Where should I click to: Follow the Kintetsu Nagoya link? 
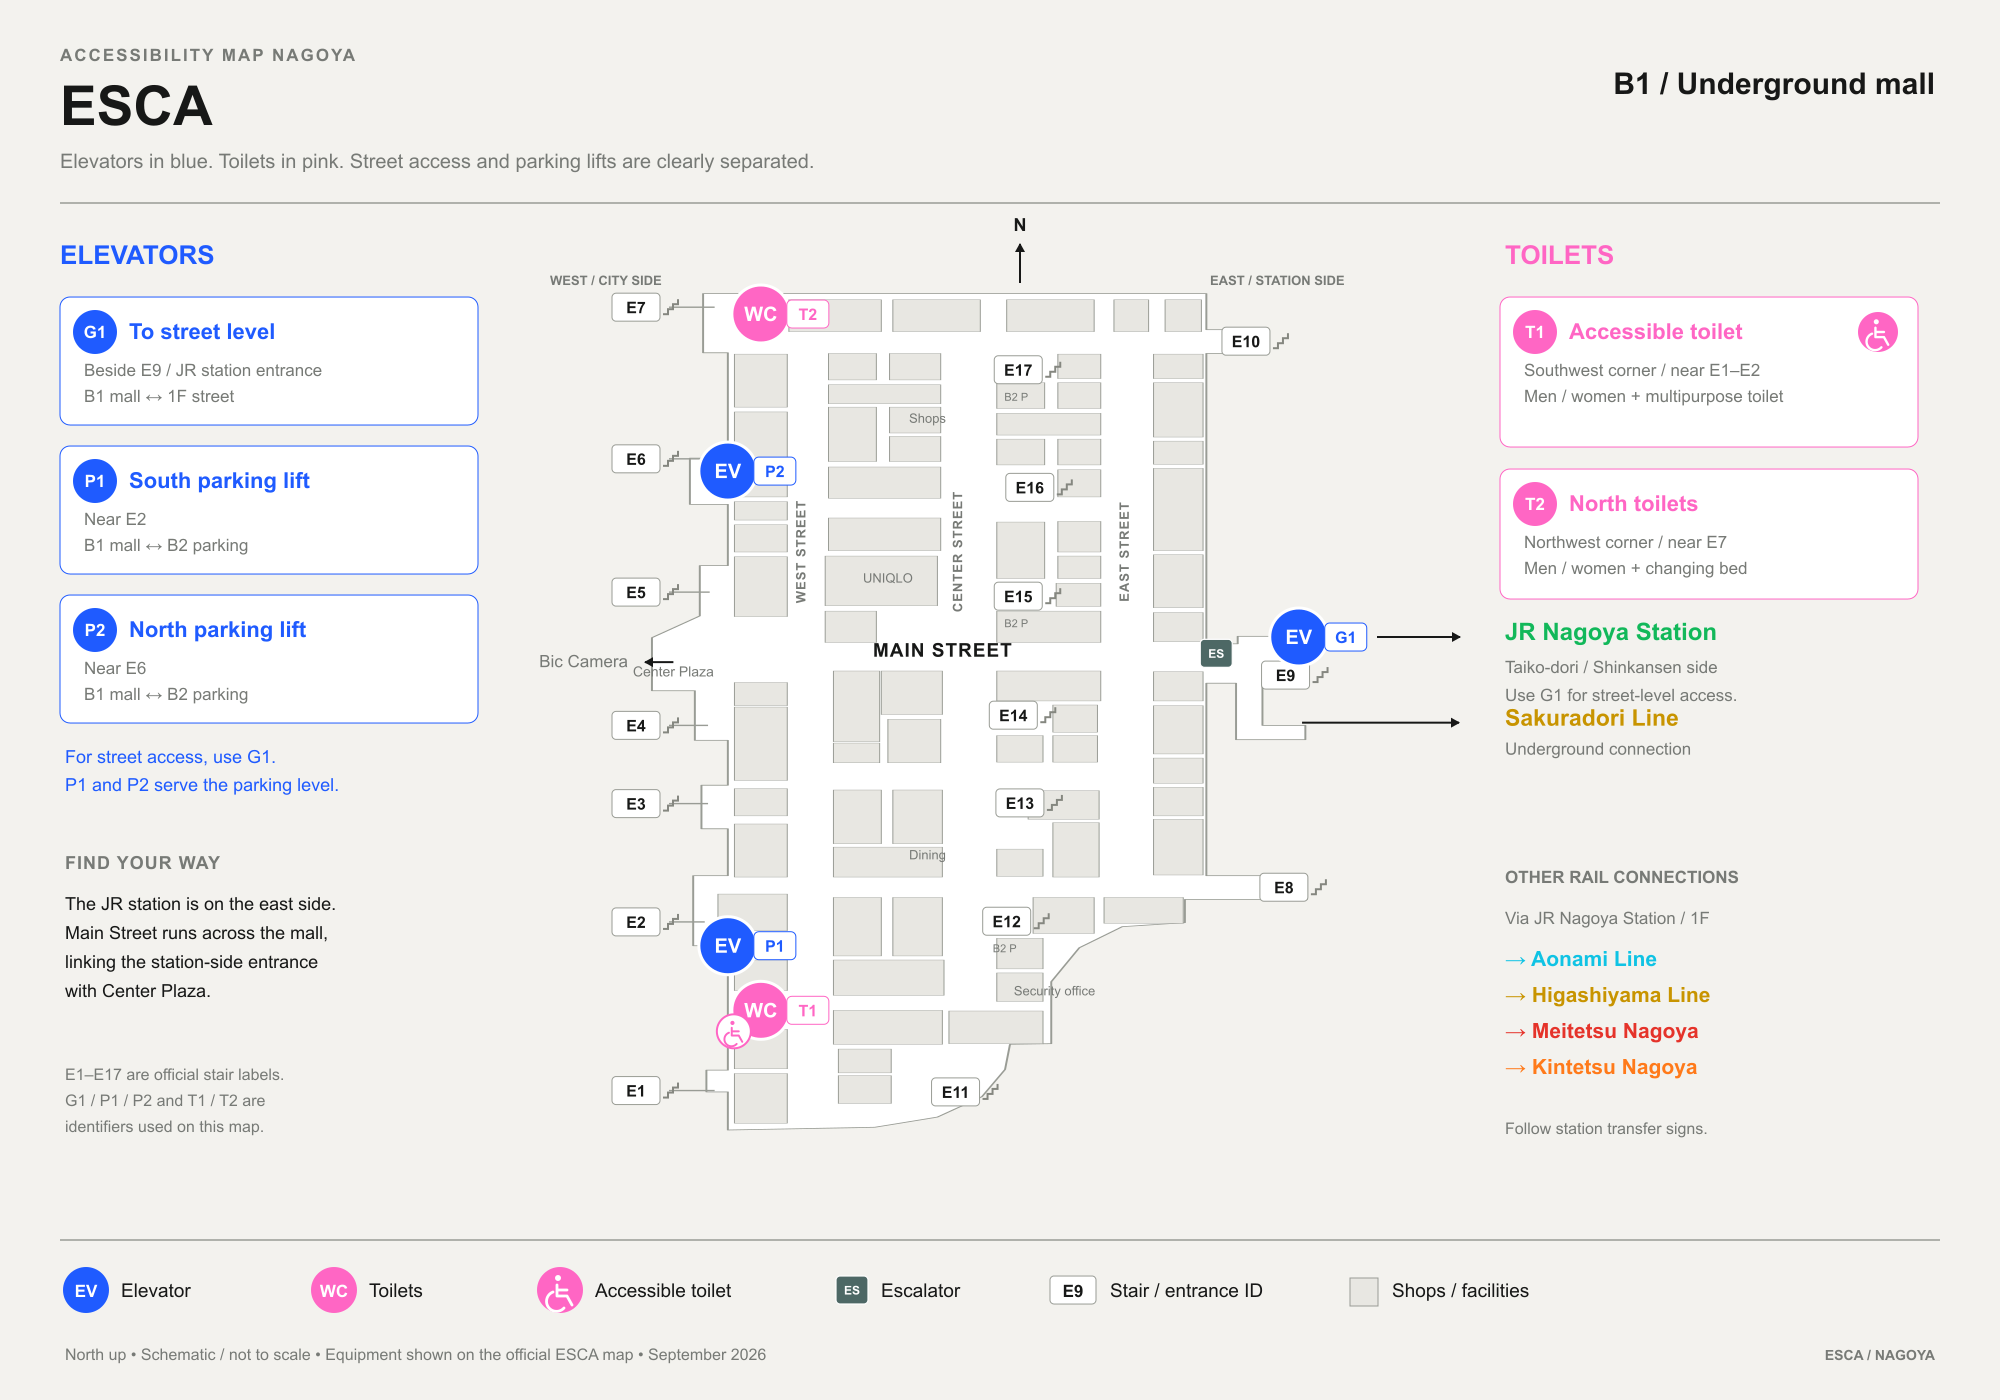tap(1601, 1067)
